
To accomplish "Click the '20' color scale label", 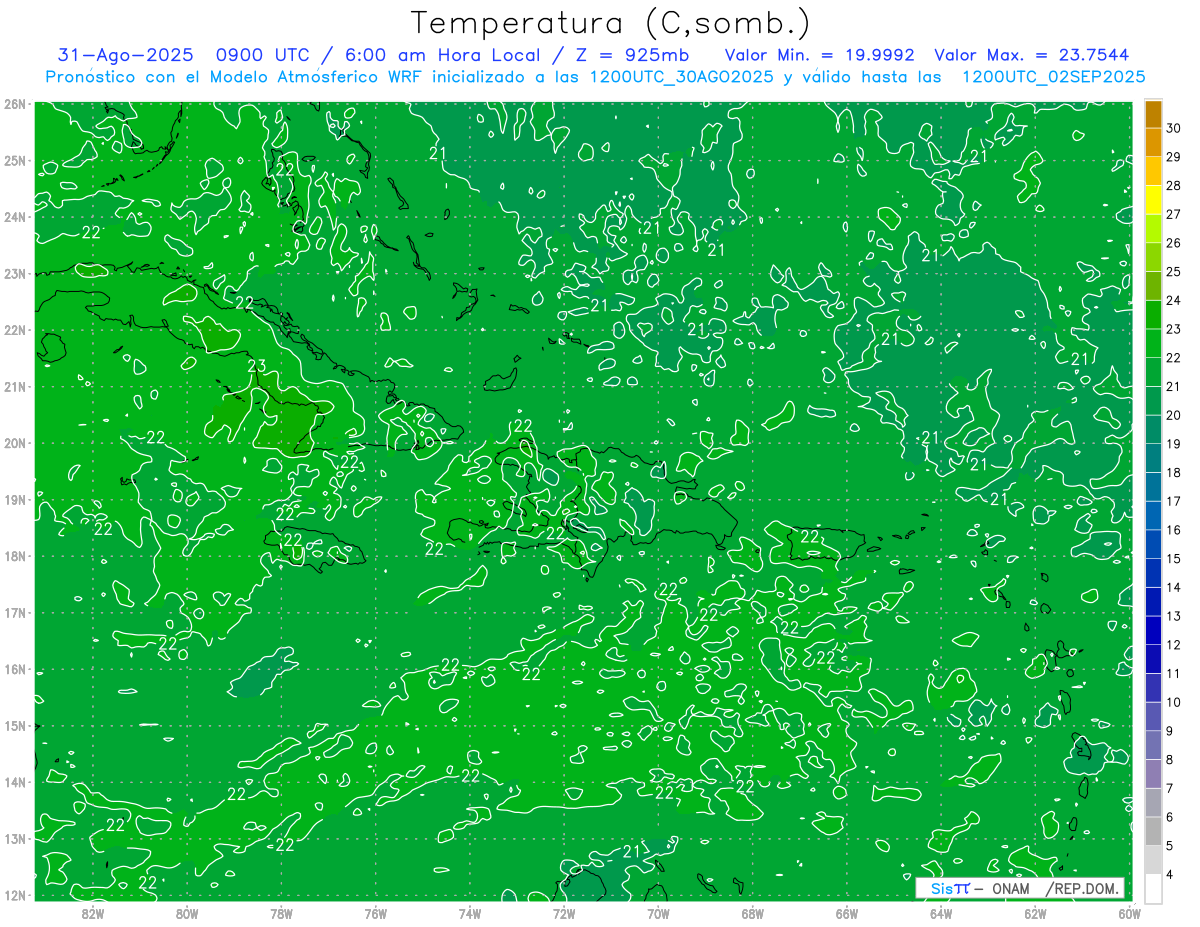I will pyautogui.click(x=1174, y=415).
